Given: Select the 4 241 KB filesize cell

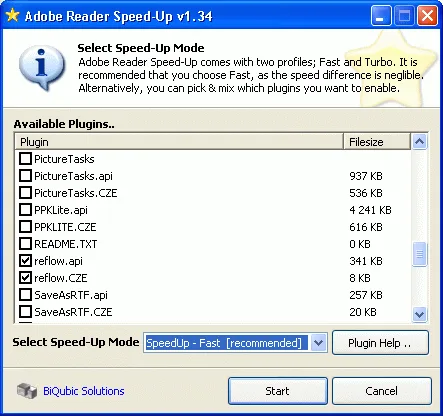Looking at the screenshot, I should (x=370, y=210).
